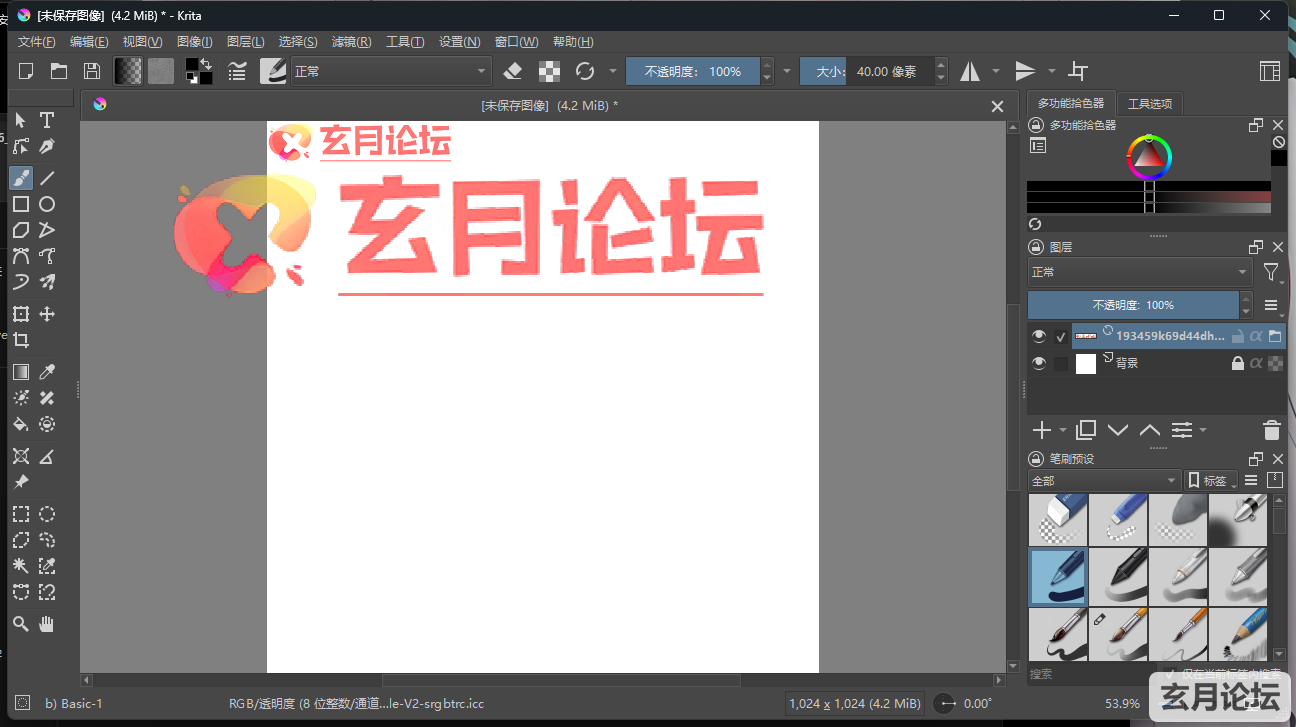Select the eraser brush preset thumbnail

(x=1058, y=520)
